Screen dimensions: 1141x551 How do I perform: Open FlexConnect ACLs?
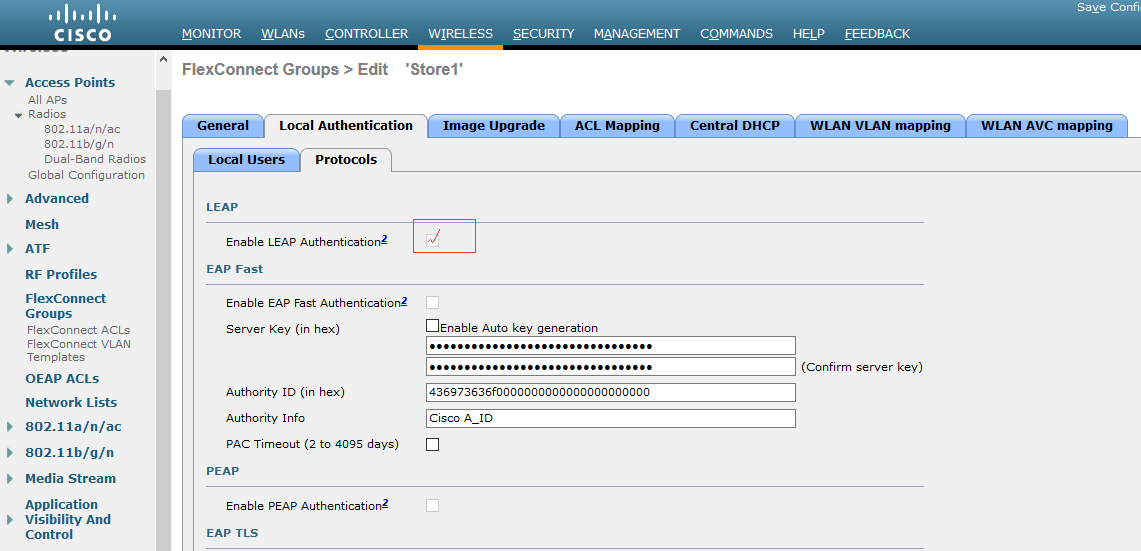click(78, 330)
